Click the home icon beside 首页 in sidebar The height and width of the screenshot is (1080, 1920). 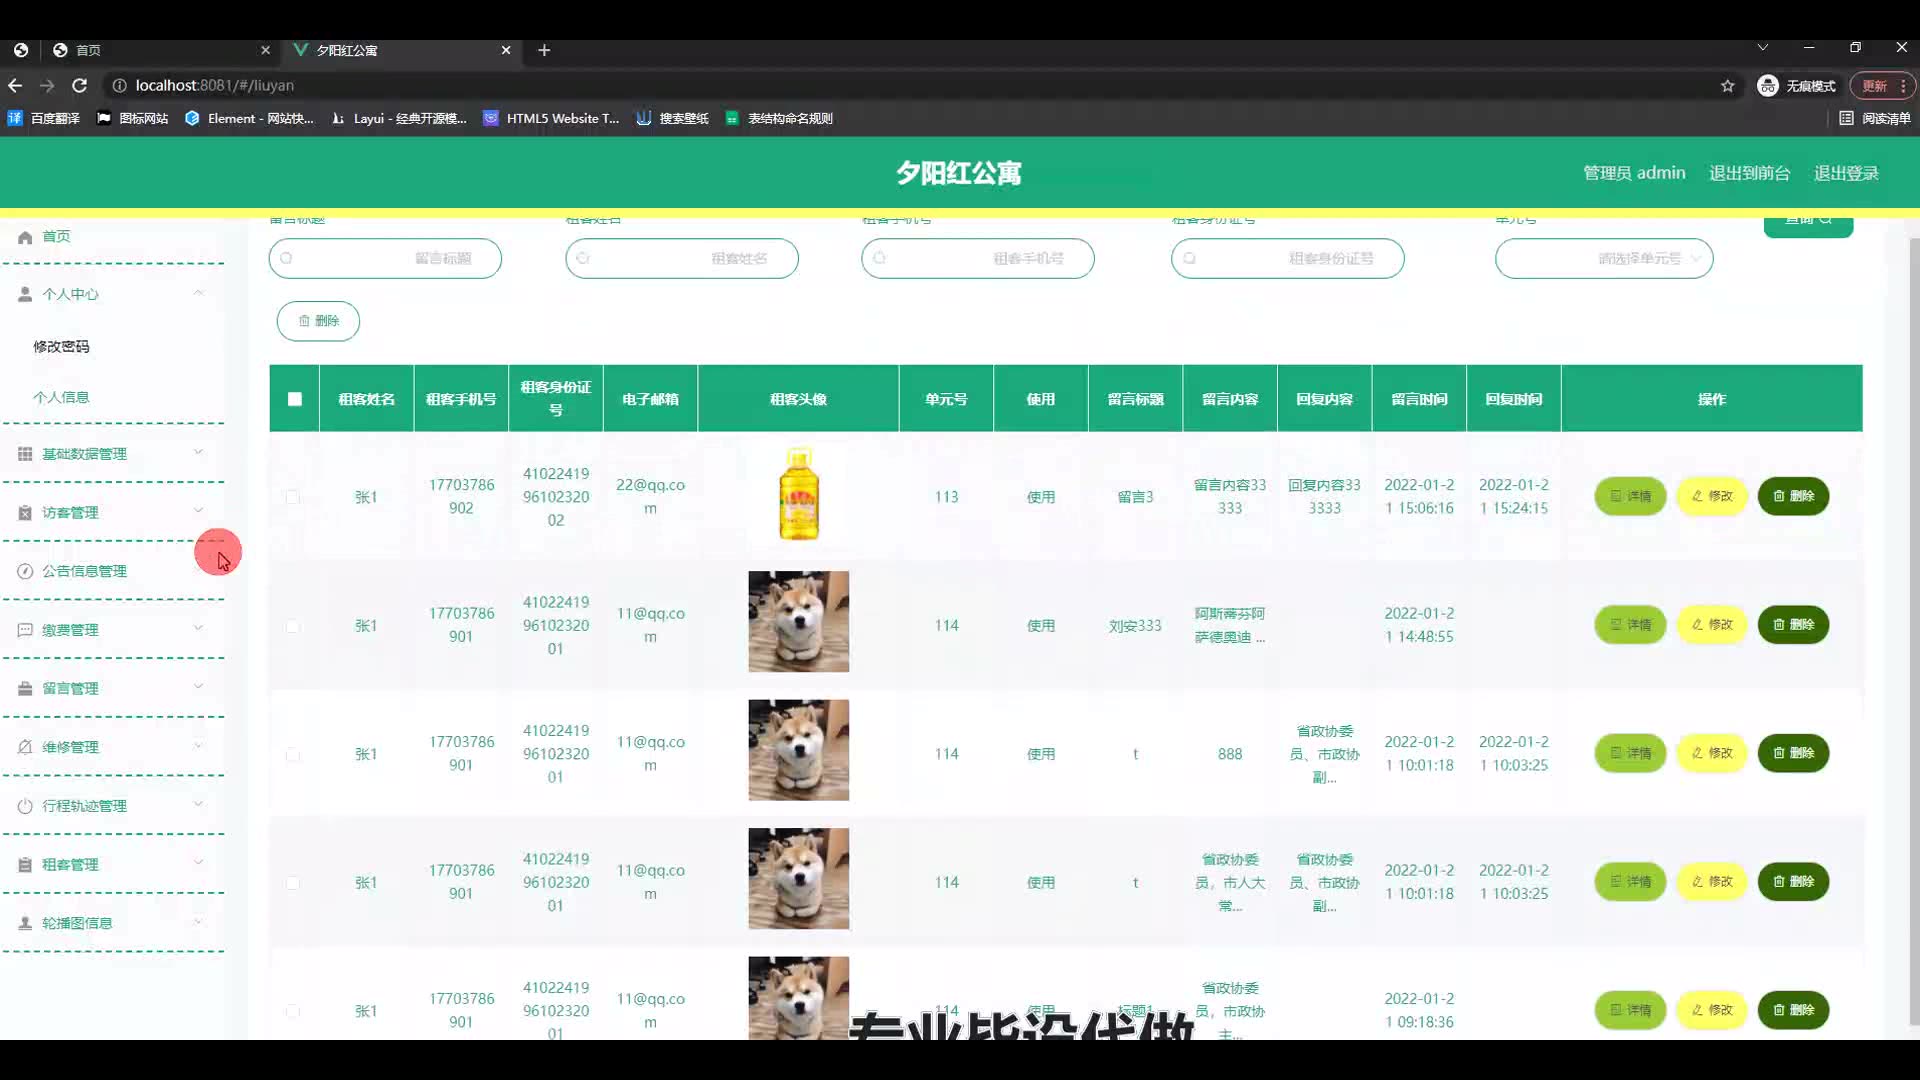(25, 237)
